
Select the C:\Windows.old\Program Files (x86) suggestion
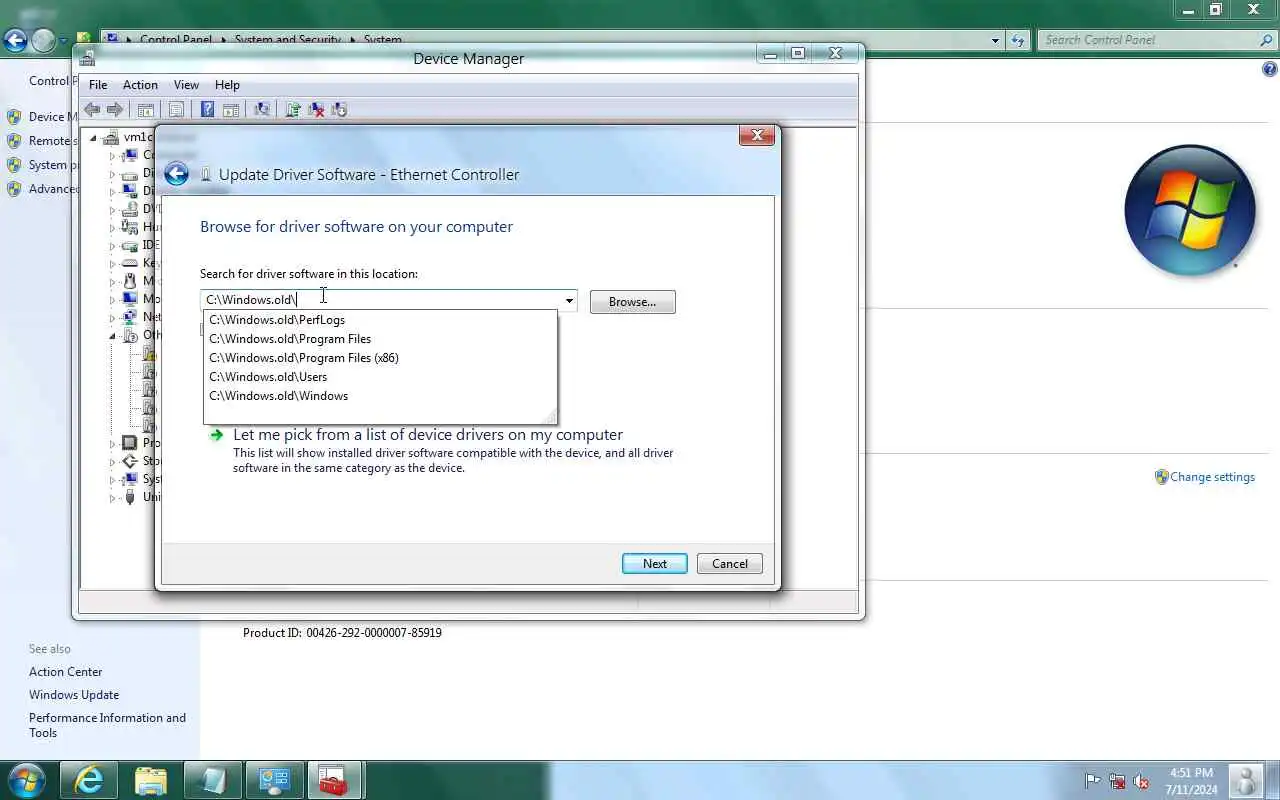[x=380, y=358]
